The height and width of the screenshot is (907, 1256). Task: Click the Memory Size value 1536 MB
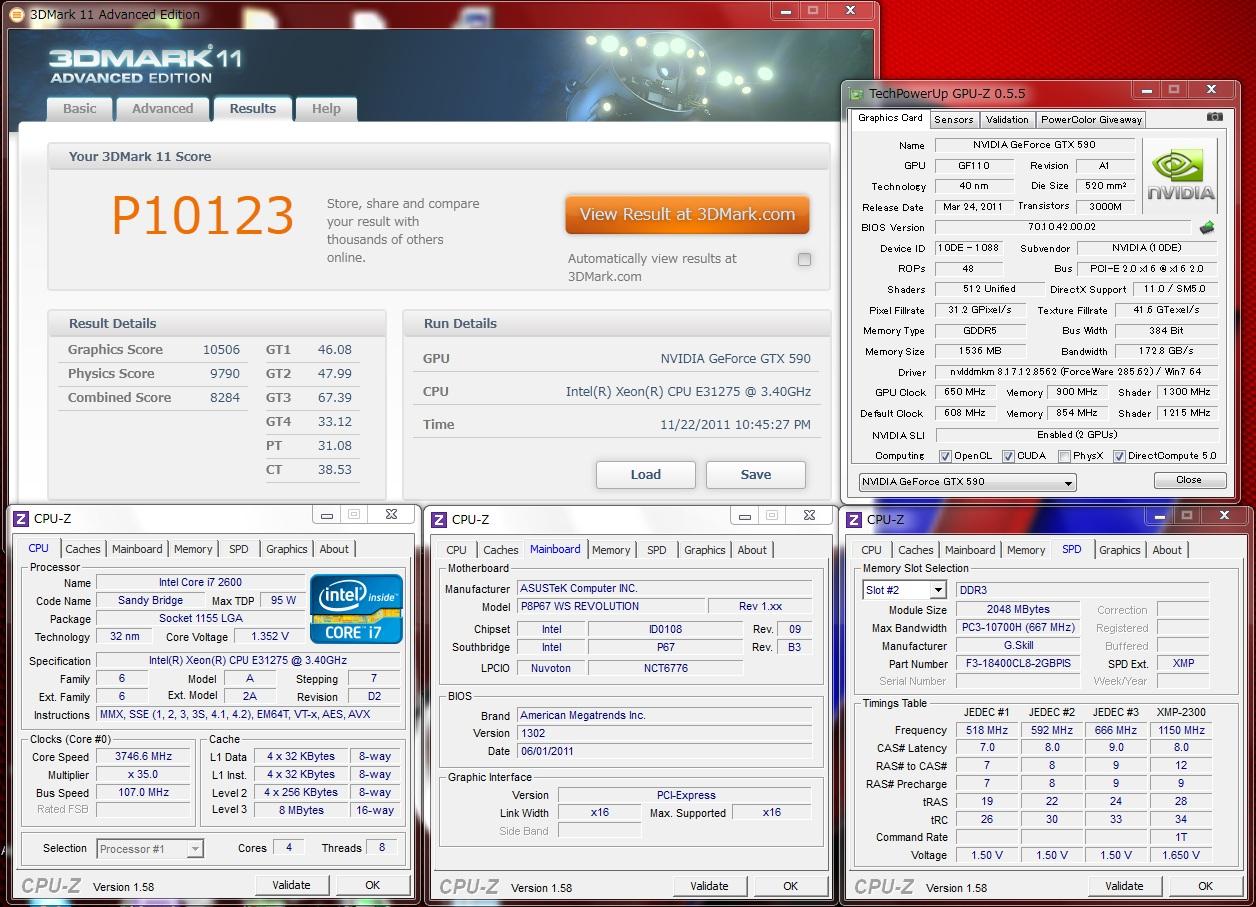pos(981,352)
